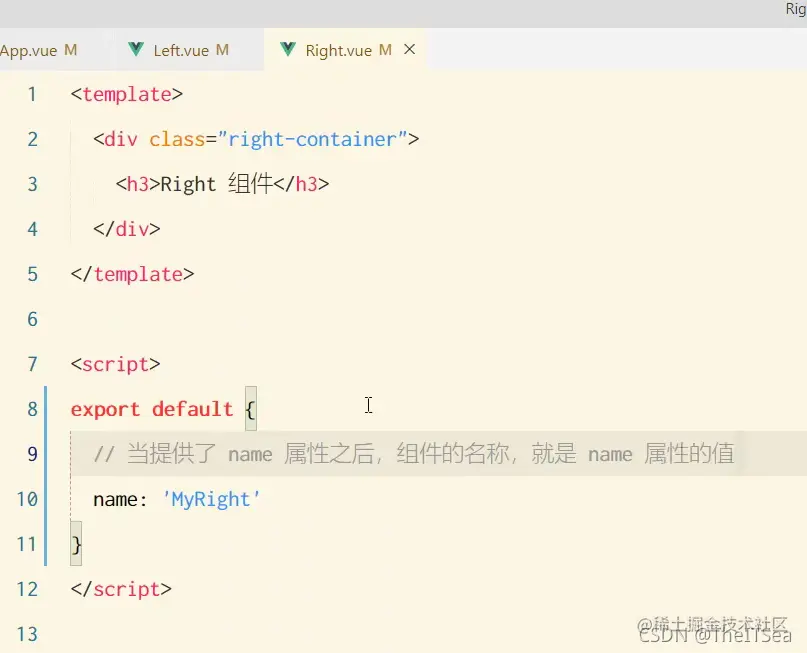This screenshot has width=807, height=653.
Task: Place cursor in opening <template> tag
Action: [x=127, y=94]
